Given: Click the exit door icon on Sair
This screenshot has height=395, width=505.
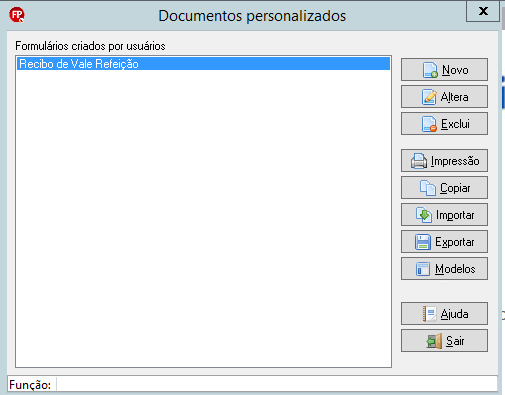Looking at the screenshot, I should click(x=434, y=341).
